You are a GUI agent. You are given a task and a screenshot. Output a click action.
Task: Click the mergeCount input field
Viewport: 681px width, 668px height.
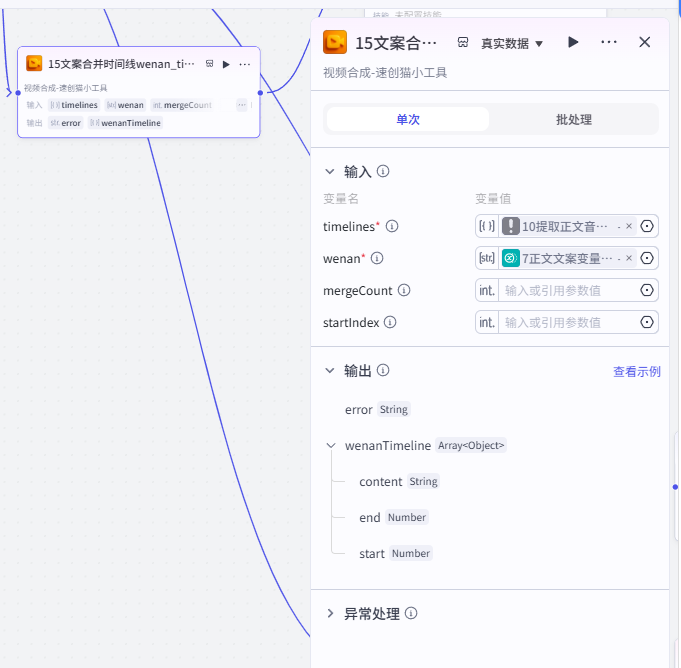[x=568, y=290]
